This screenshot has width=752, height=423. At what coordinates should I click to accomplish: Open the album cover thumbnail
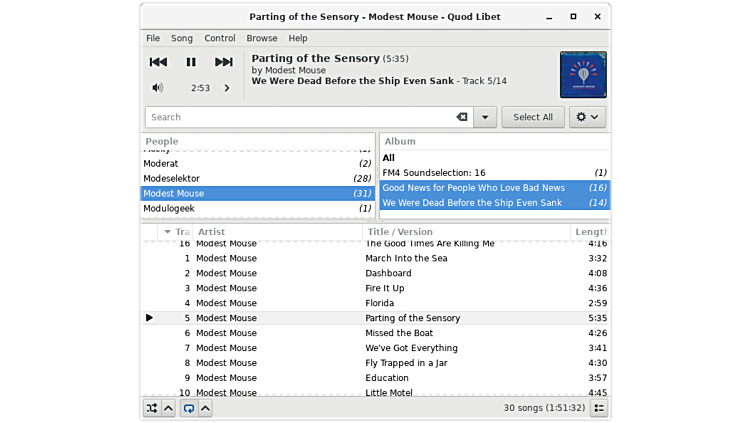pos(583,75)
